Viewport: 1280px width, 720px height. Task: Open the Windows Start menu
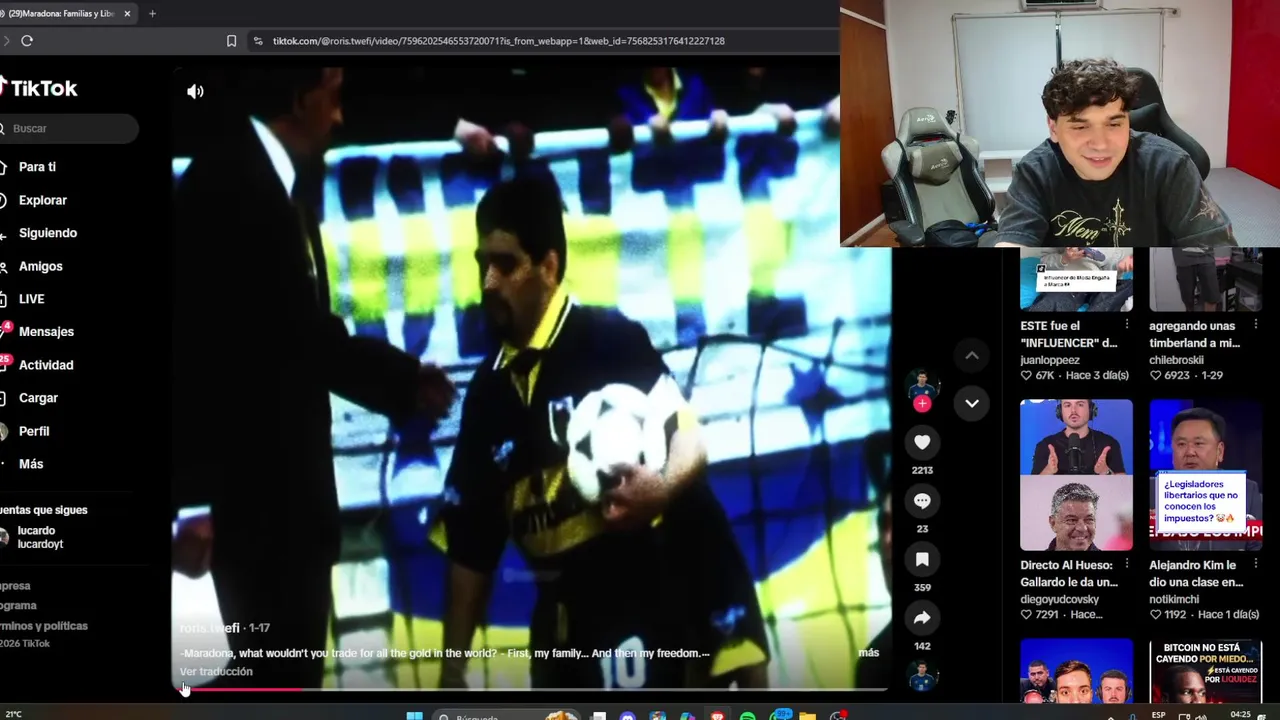coord(414,716)
